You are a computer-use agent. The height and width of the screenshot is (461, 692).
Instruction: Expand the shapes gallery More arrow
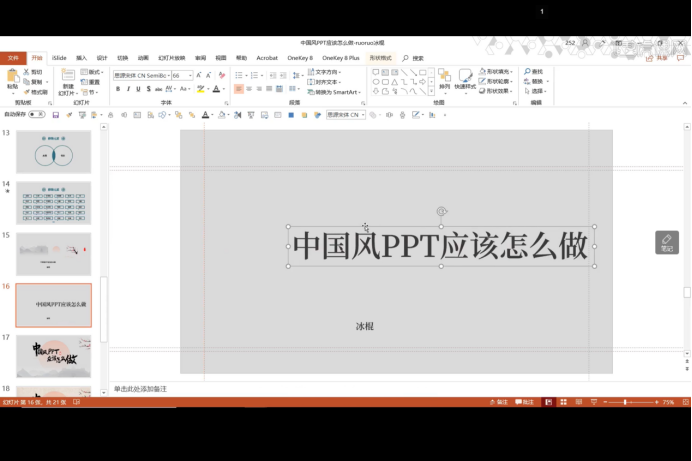431,91
